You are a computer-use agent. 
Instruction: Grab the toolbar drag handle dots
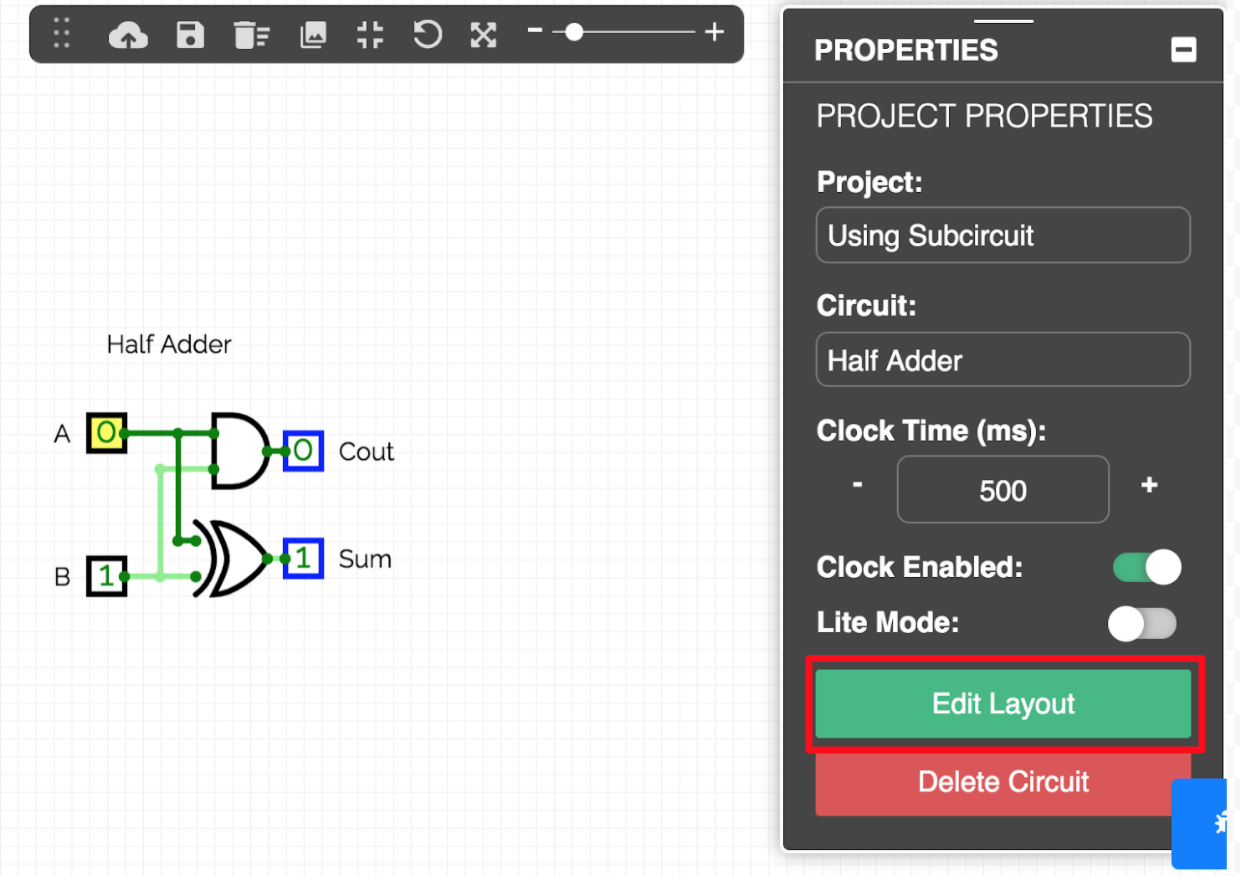(62, 34)
